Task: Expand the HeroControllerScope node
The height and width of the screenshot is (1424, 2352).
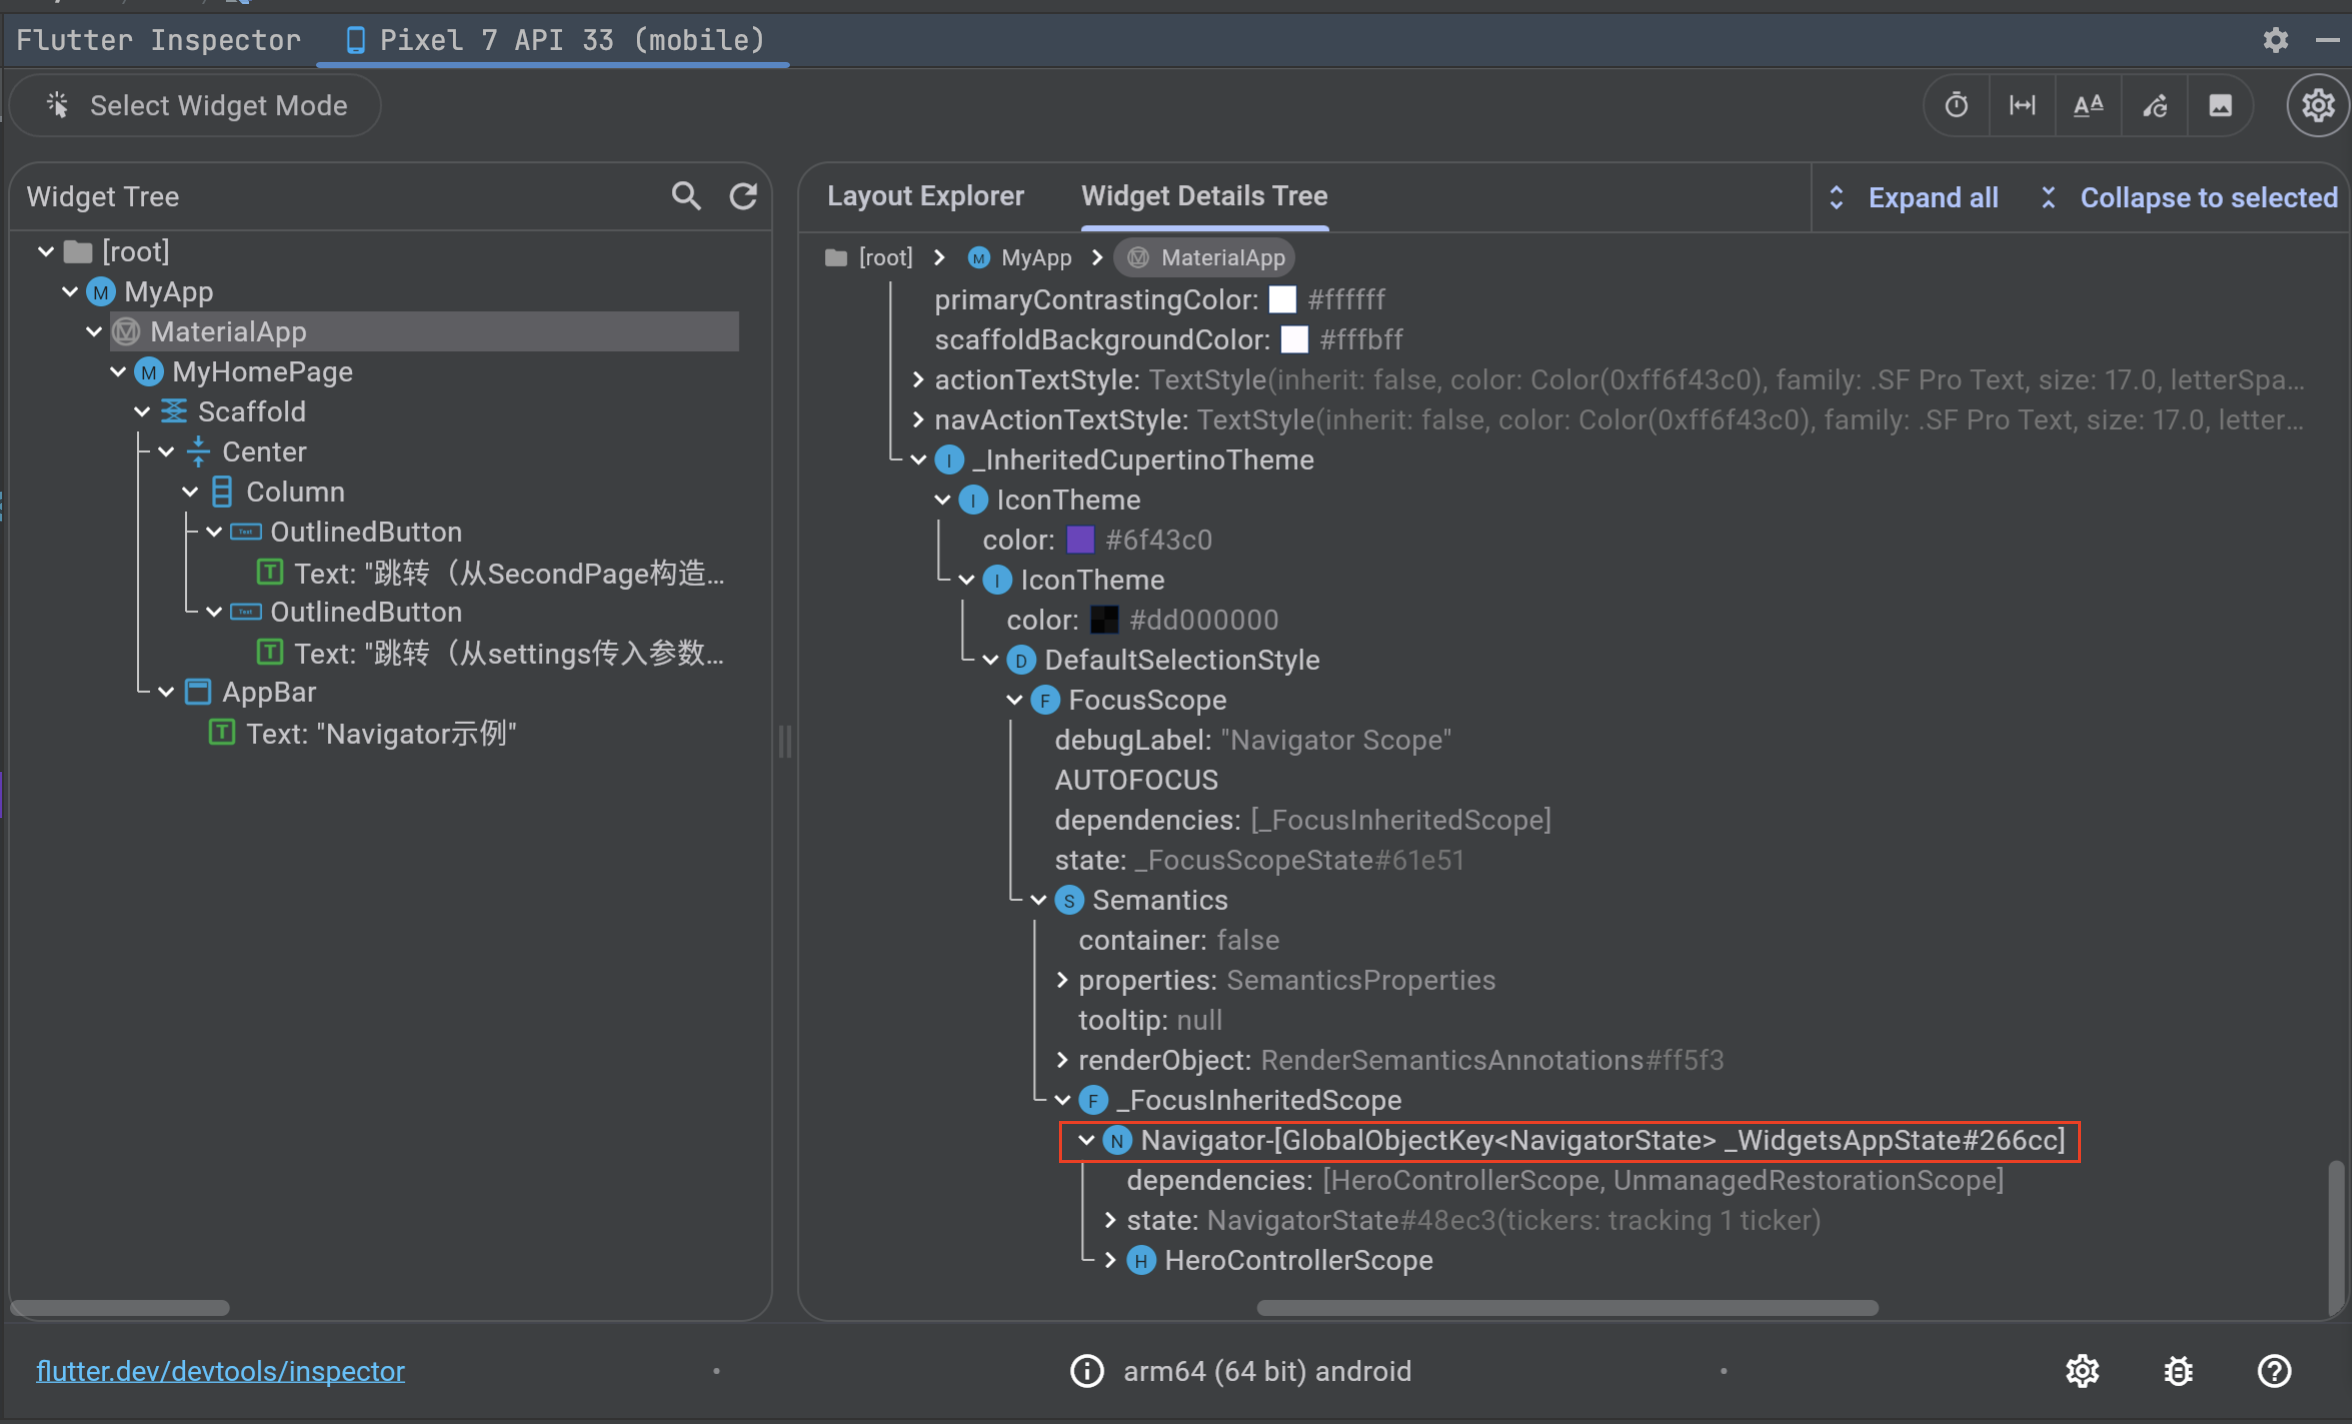Action: (x=1110, y=1260)
